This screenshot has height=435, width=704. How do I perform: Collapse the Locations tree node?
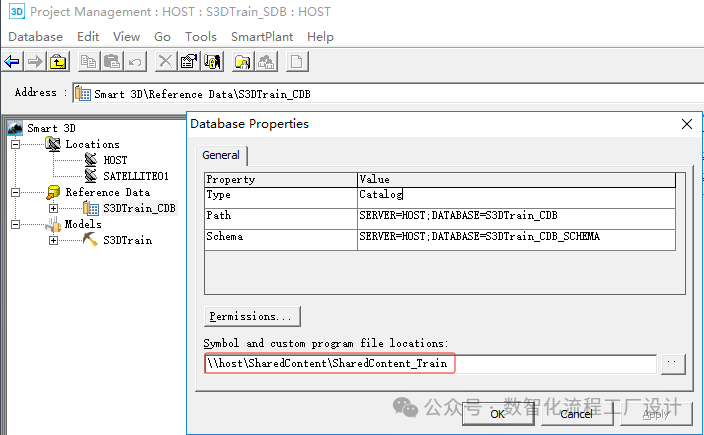coord(15,144)
